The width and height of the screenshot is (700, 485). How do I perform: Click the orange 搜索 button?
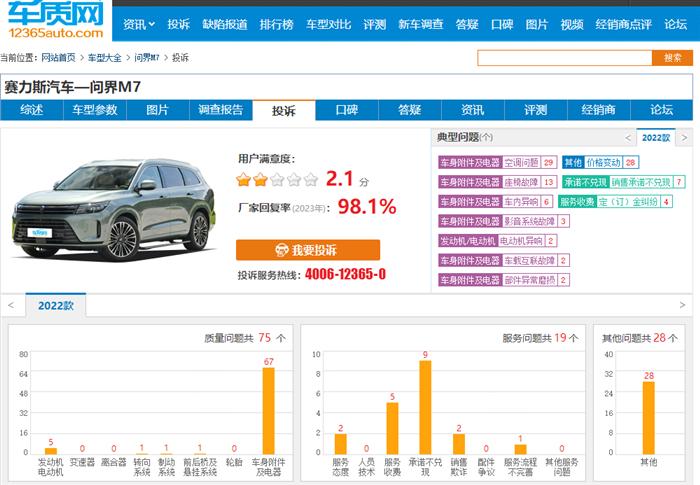tap(672, 58)
